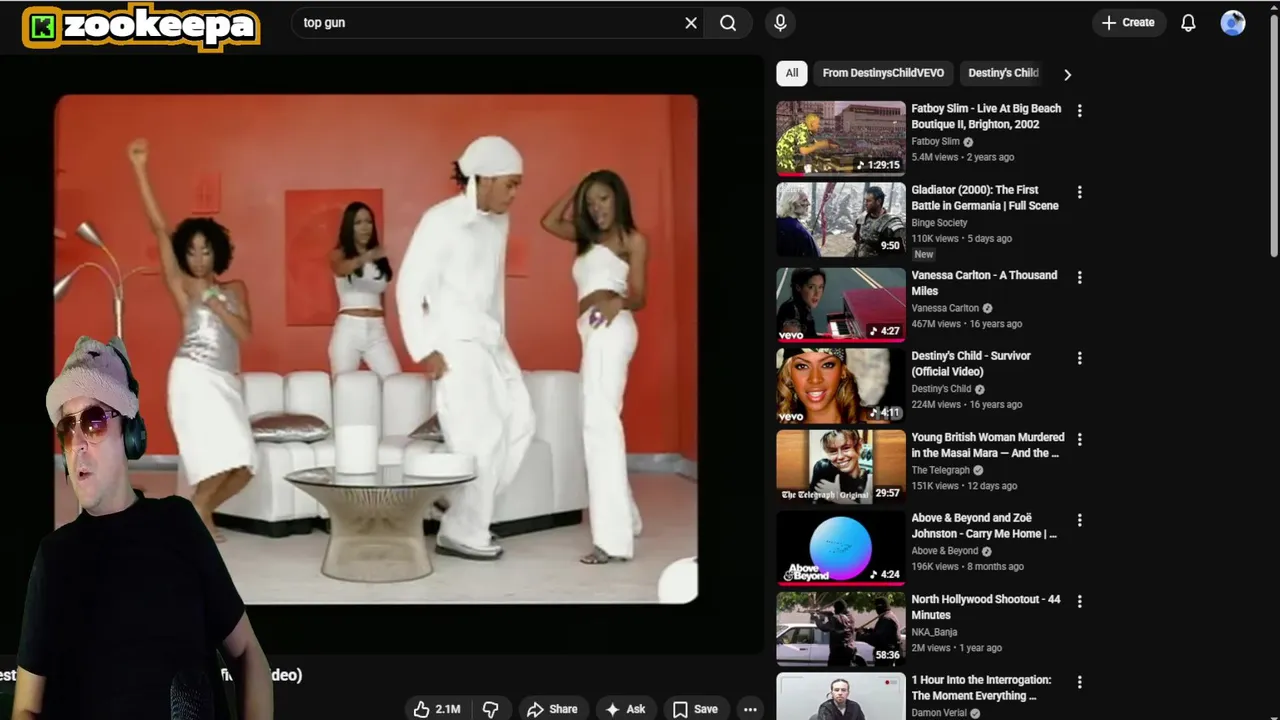Viewport: 1280px width, 720px height.
Task: Click the 'NKA_Banja' channel name
Action: [x=934, y=632]
